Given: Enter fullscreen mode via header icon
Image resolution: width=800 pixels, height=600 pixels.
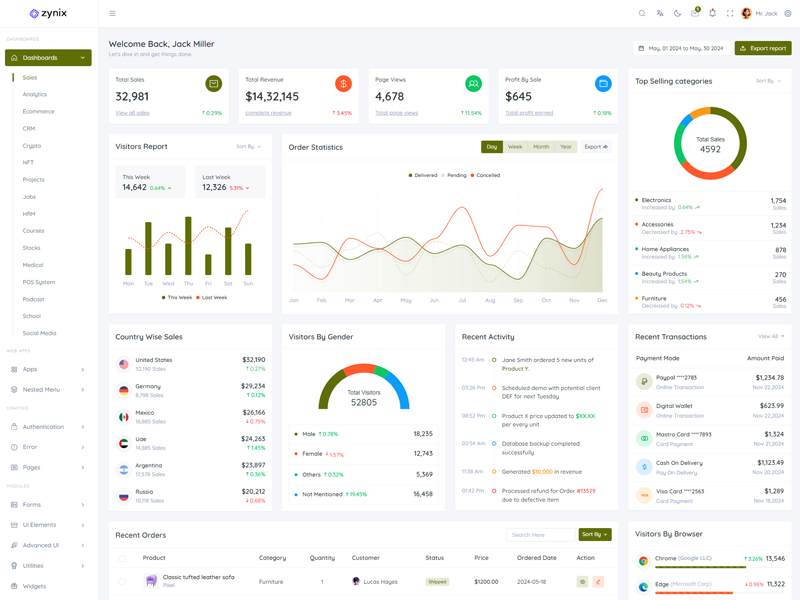Looking at the screenshot, I should pos(730,13).
